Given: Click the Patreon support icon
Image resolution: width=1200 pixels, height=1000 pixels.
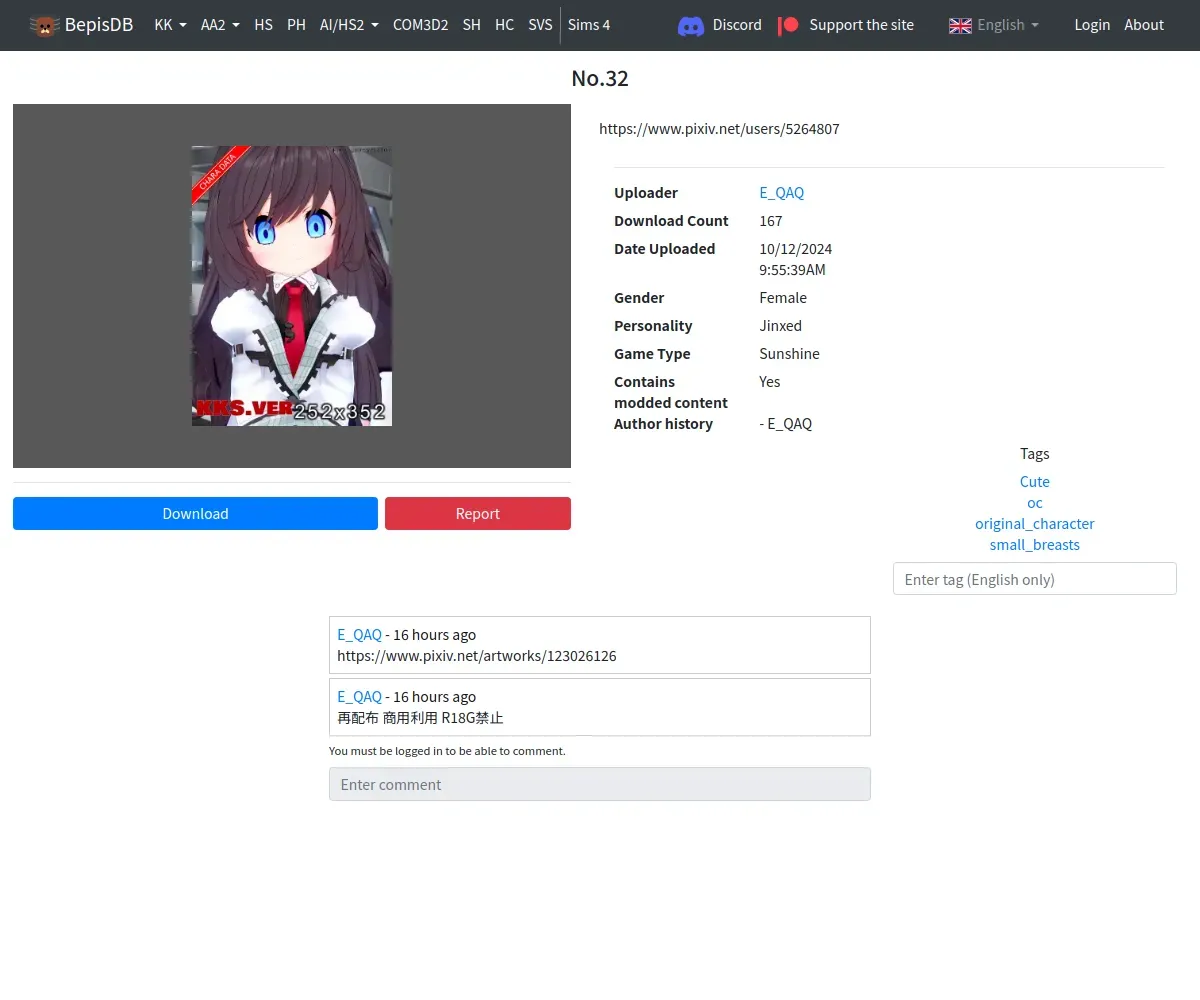Looking at the screenshot, I should [789, 25].
